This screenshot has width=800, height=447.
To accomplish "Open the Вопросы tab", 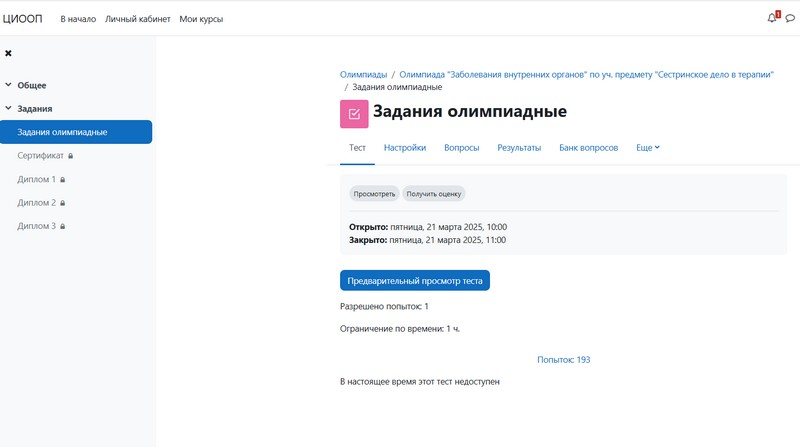I will click(461, 148).
